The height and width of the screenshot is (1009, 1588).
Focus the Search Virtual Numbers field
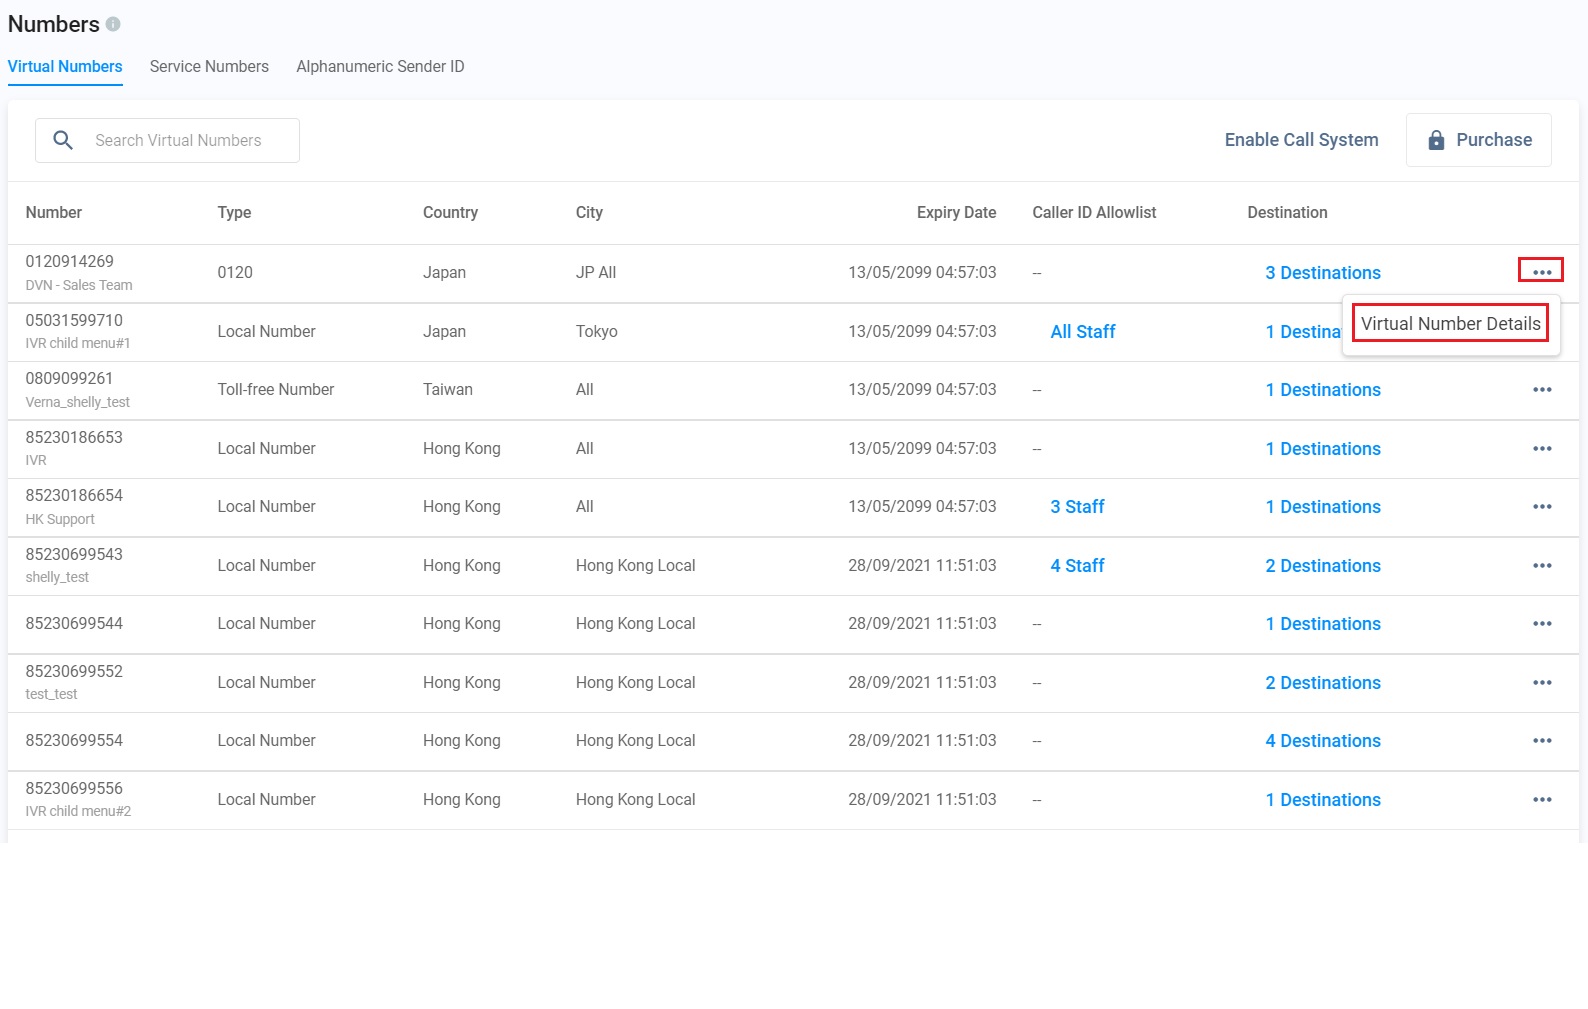[x=167, y=140]
